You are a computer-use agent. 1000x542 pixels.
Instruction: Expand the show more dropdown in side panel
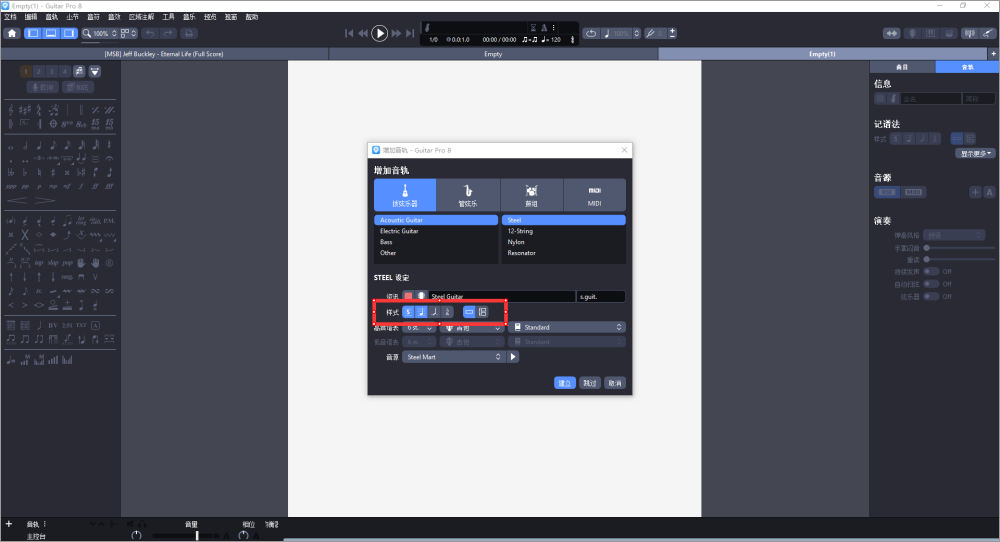point(975,154)
